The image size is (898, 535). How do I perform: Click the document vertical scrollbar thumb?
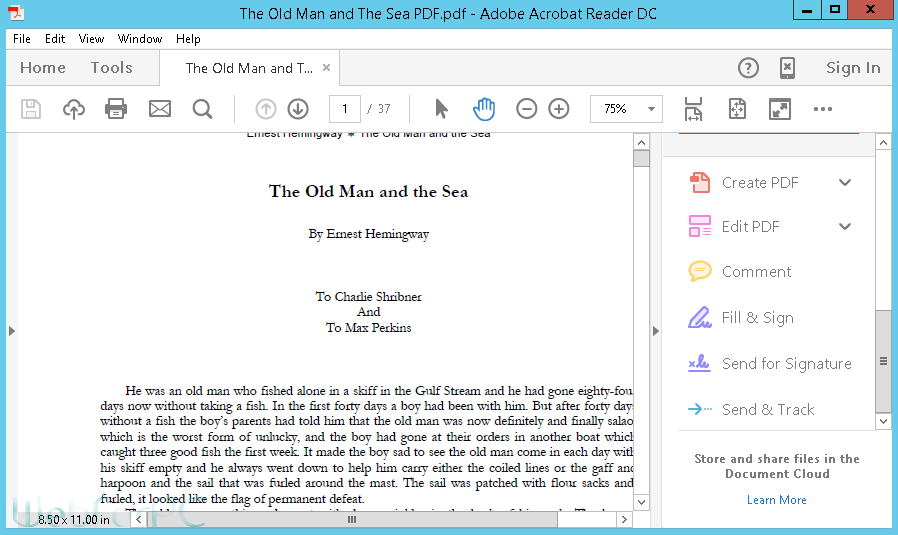[641, 159]
